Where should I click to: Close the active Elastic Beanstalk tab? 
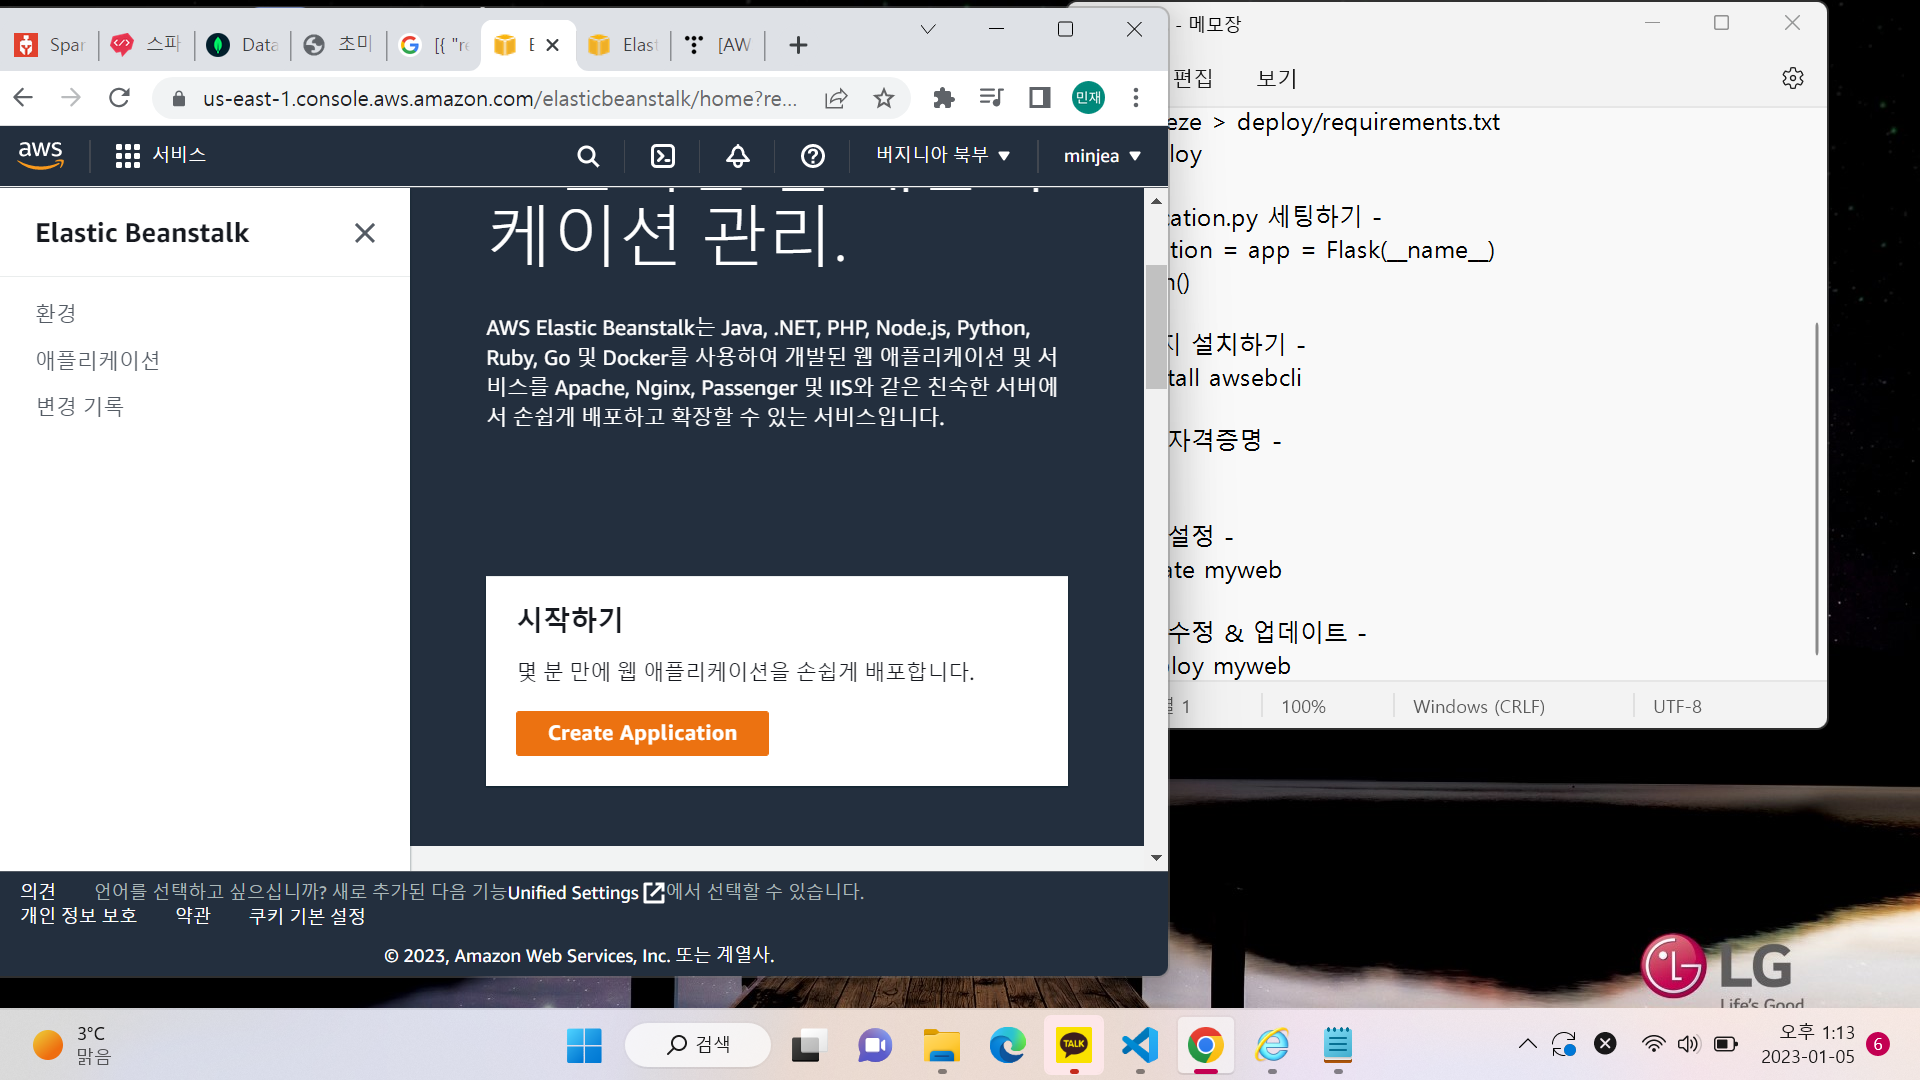point(552,44)
